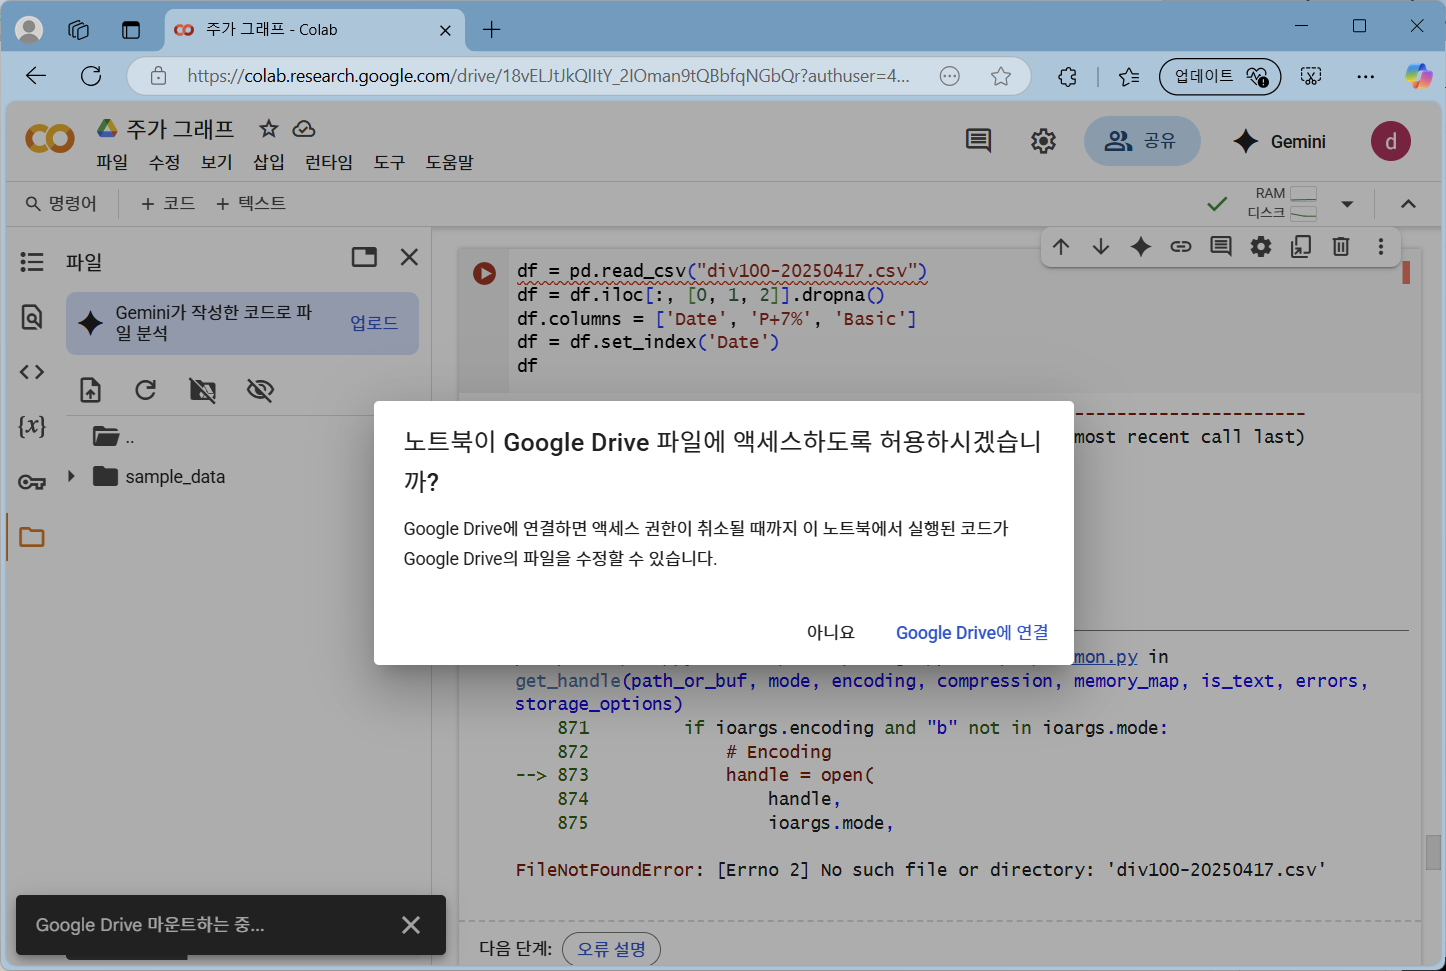This screenshot has width=1446, height=971.
Task: Go back in browser
Action: pos(36,76)
